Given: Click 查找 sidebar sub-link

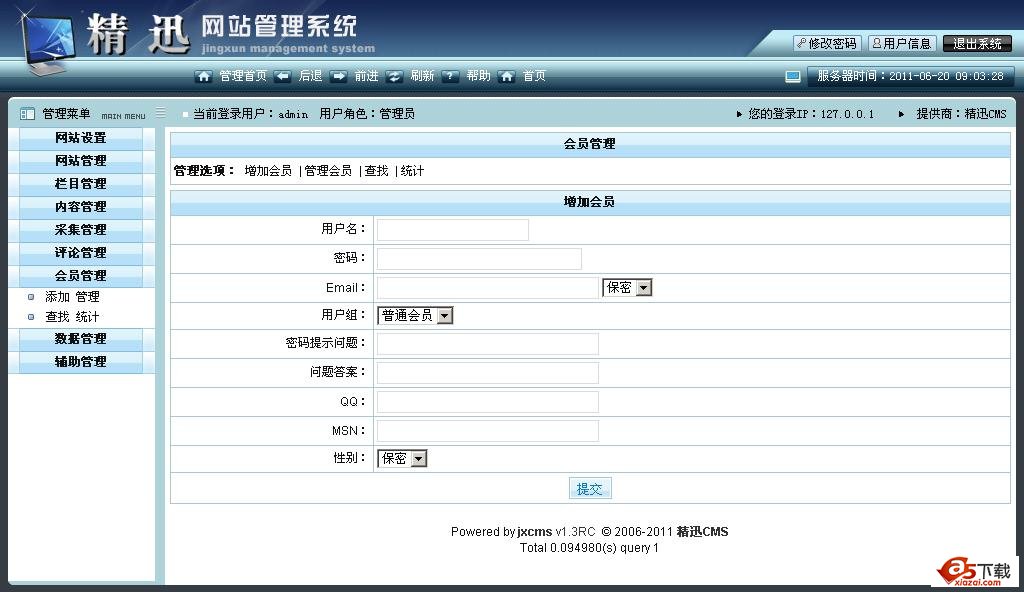Looking at the screenshot, I should click(x=57, y=317).
